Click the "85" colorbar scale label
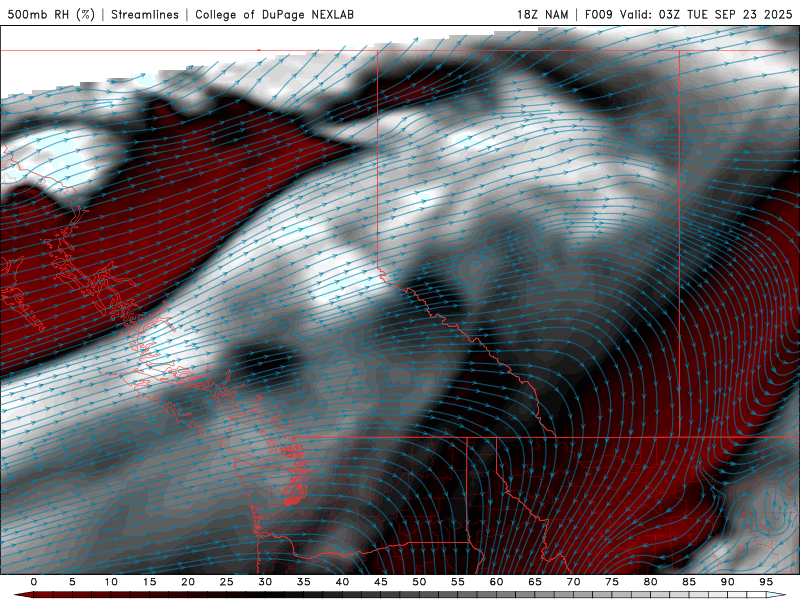 click(689, 582)
